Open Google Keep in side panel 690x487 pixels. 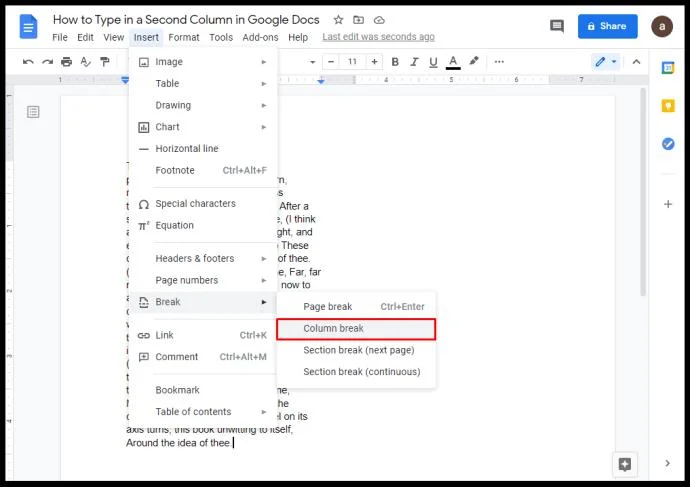[x=668, y=106]
